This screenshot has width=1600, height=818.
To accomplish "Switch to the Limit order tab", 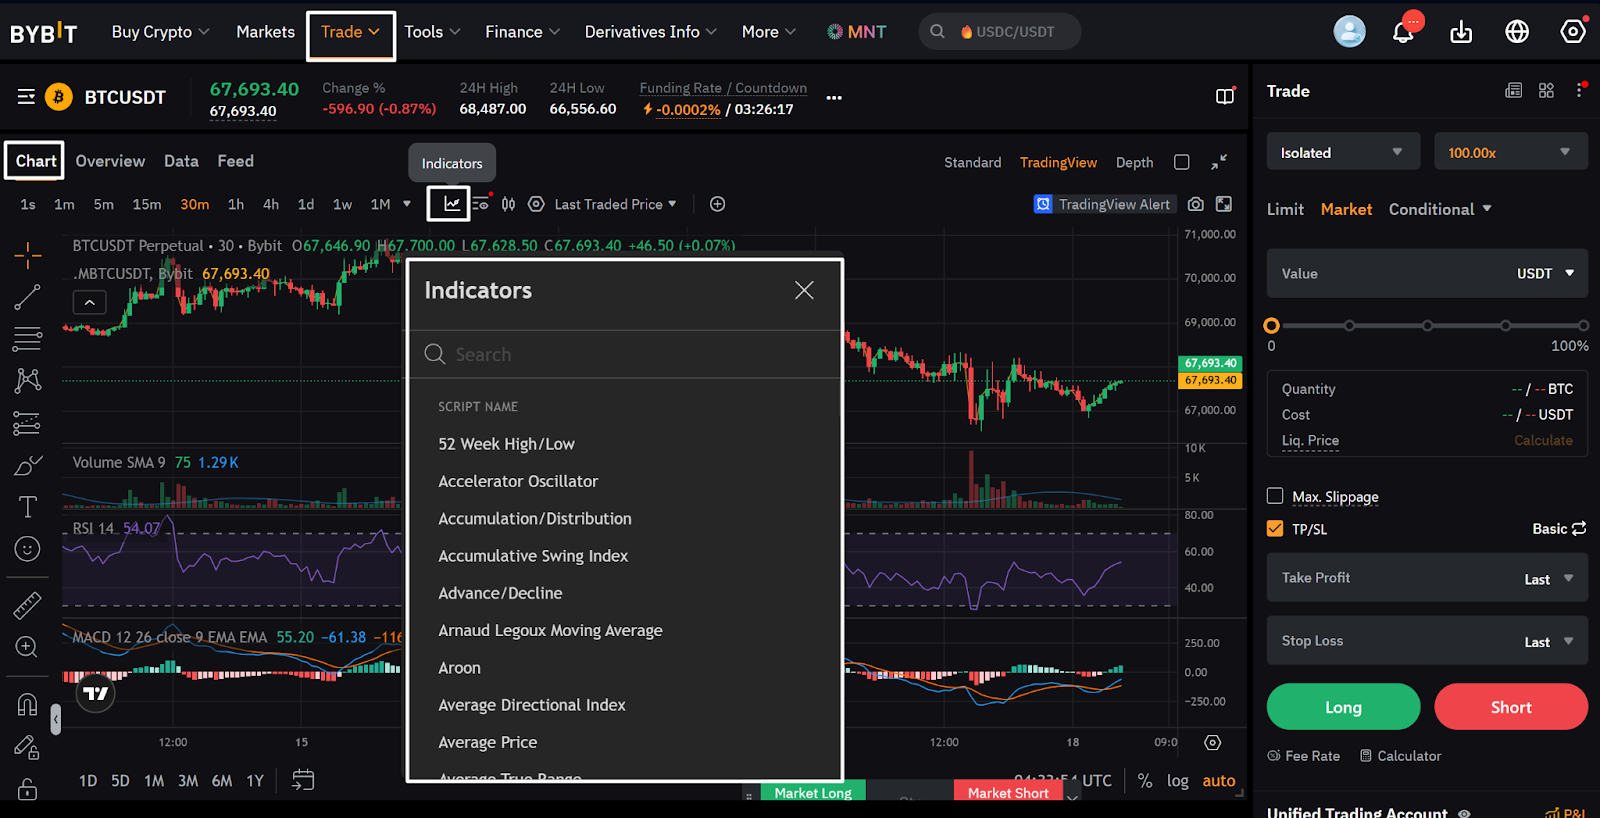I will coord(1285,209).
